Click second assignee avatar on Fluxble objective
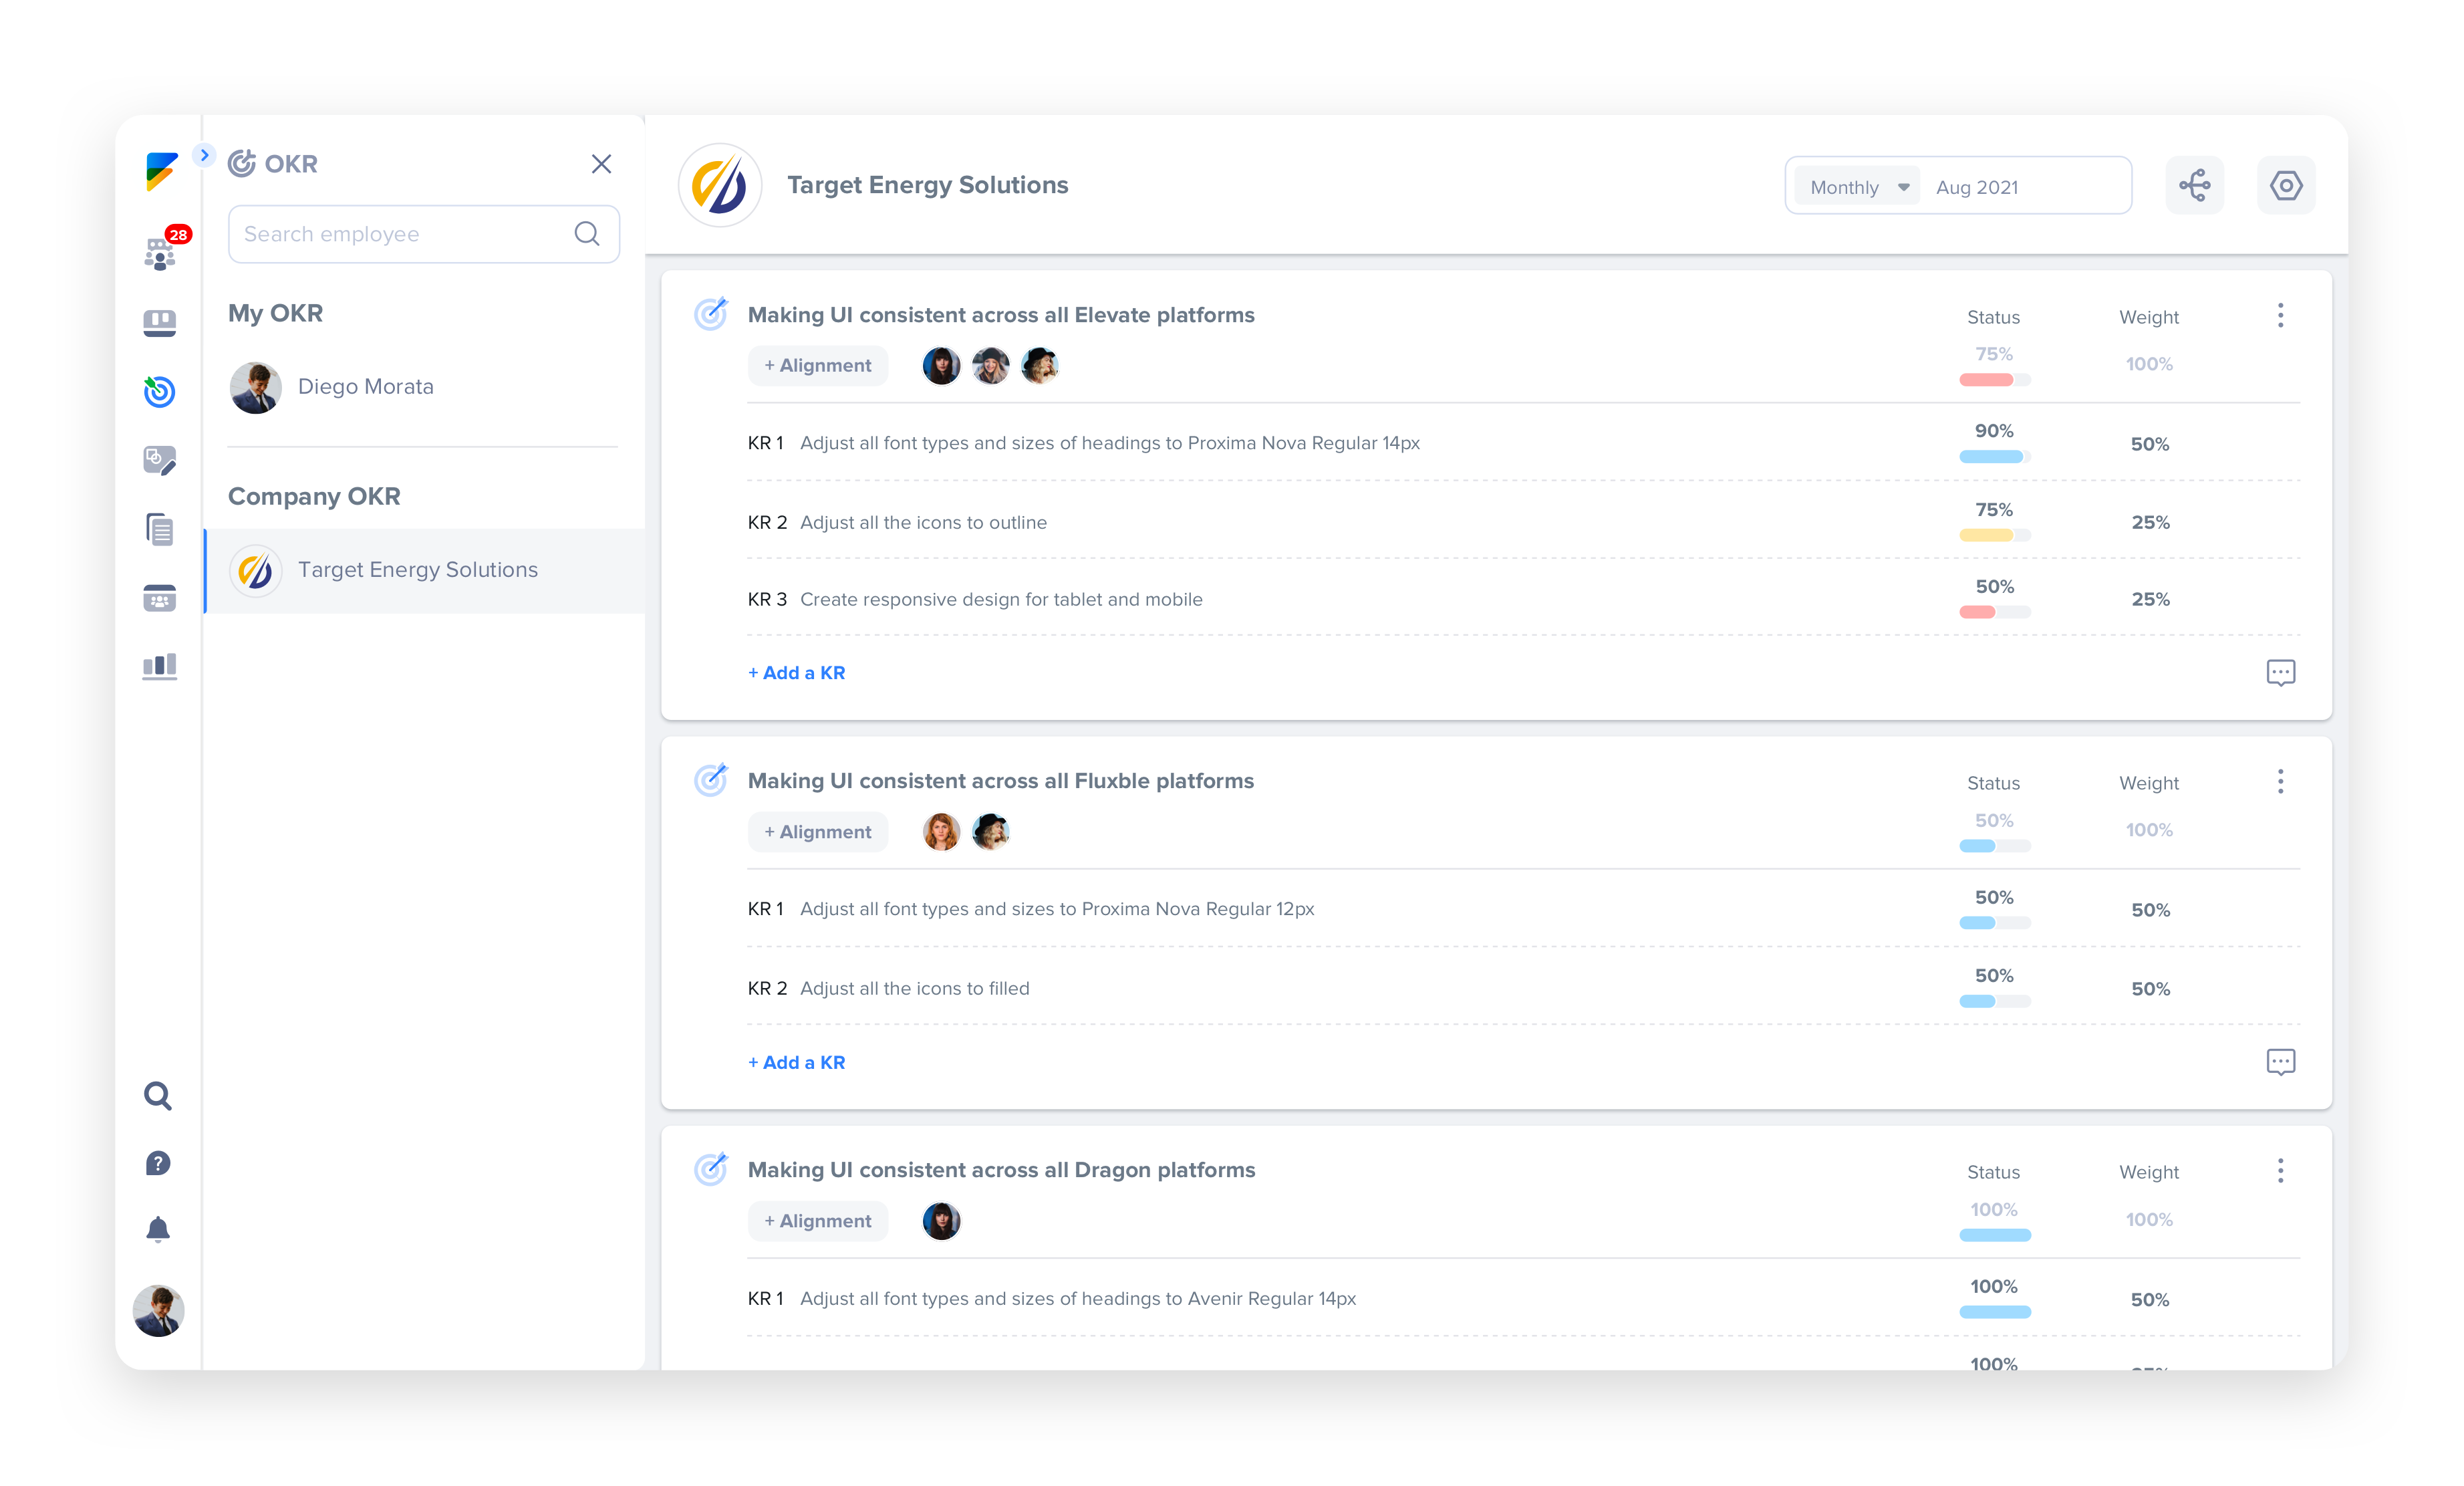This screenshot has height=1486, width=2464. click(x=991, y=832)
